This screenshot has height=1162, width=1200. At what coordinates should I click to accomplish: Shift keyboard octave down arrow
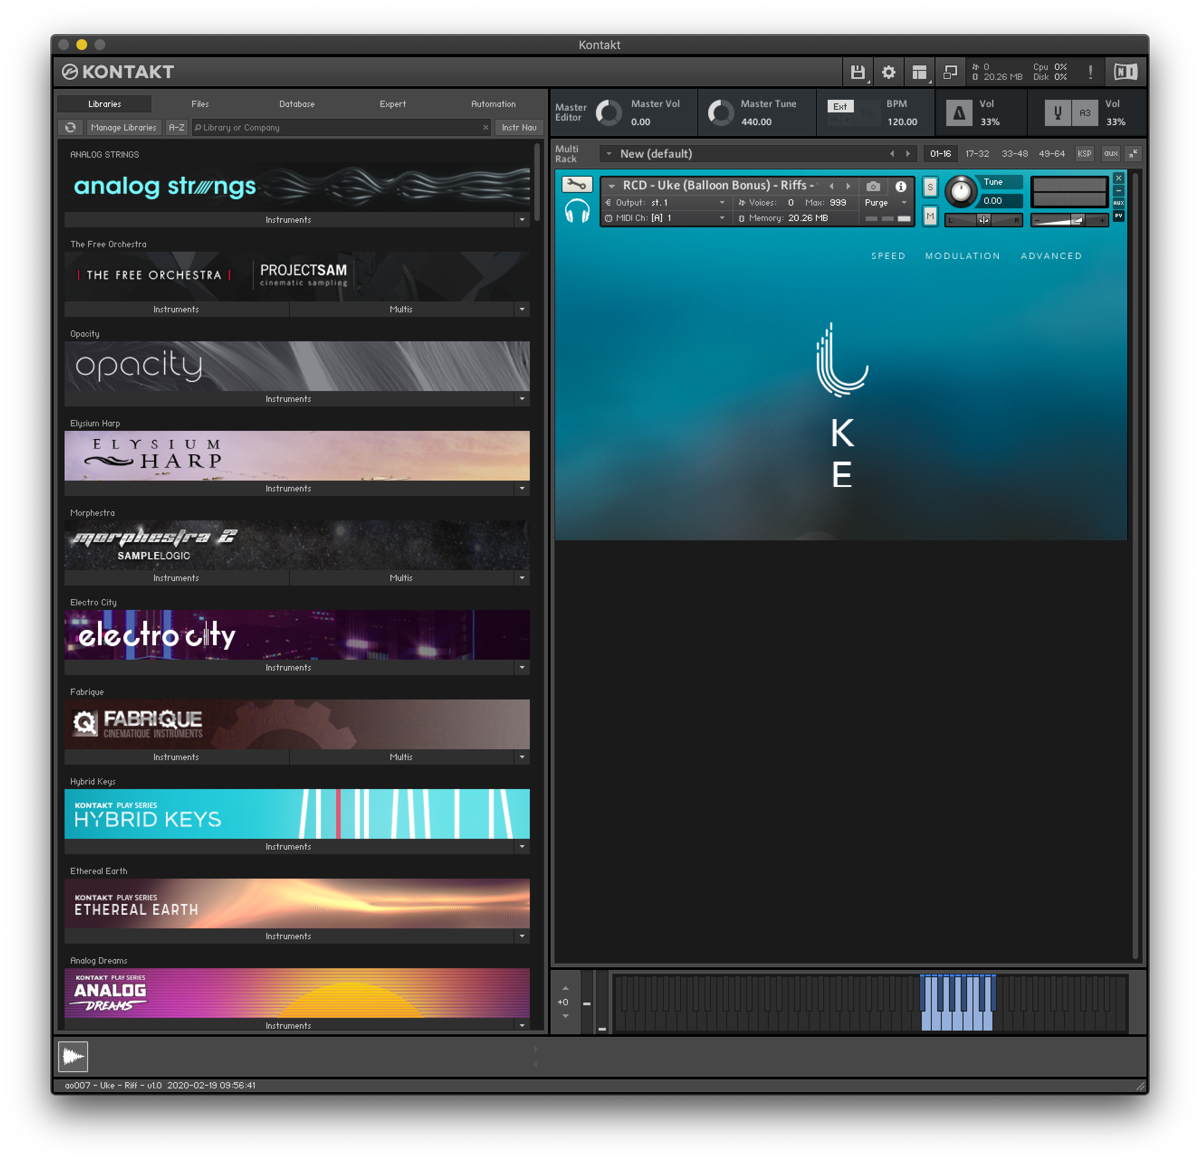pyautogui.click(x=565, y=1016)
